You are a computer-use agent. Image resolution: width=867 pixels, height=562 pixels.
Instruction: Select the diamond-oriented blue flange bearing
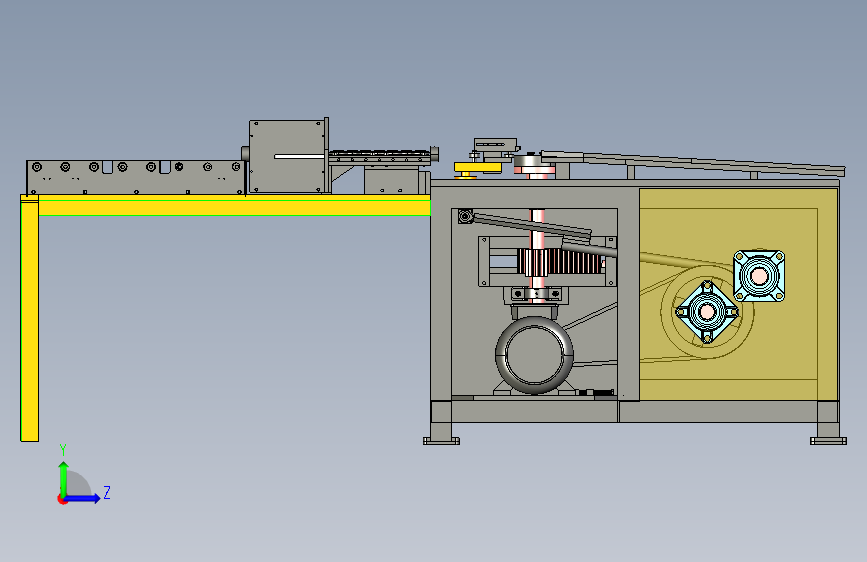click(x=707, y=312)
